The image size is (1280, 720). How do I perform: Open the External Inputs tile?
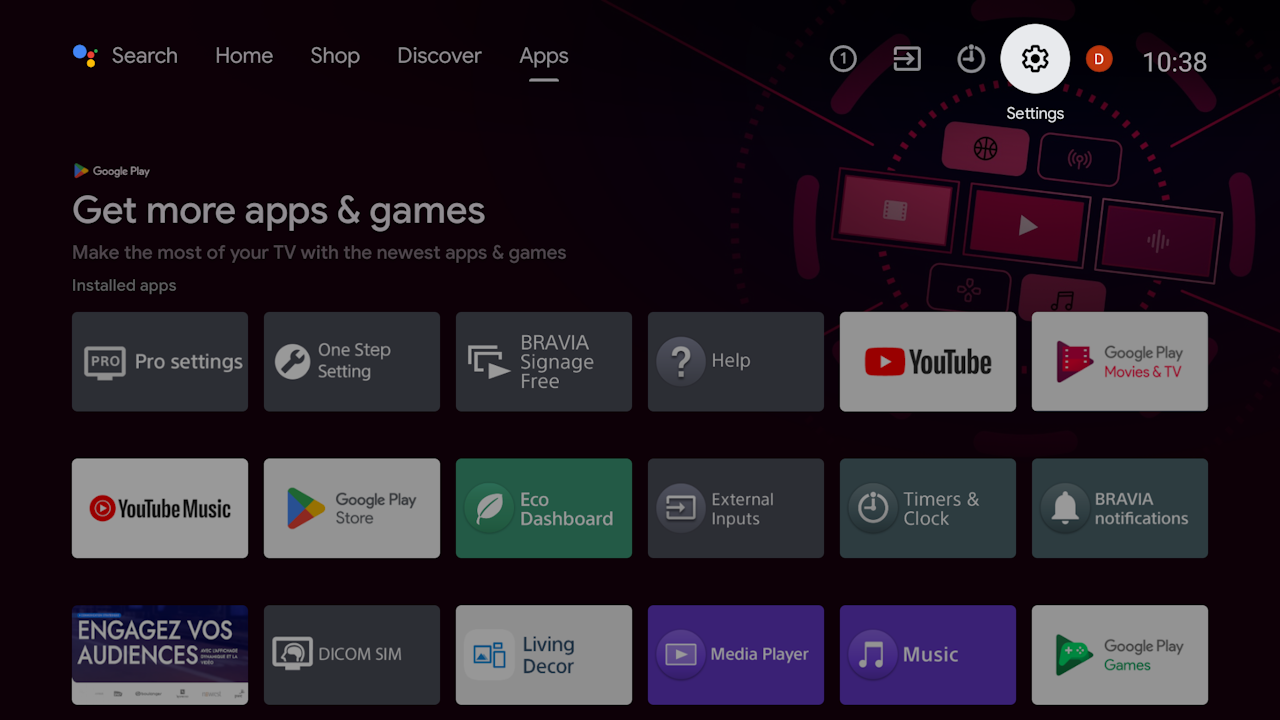(736, 508)
